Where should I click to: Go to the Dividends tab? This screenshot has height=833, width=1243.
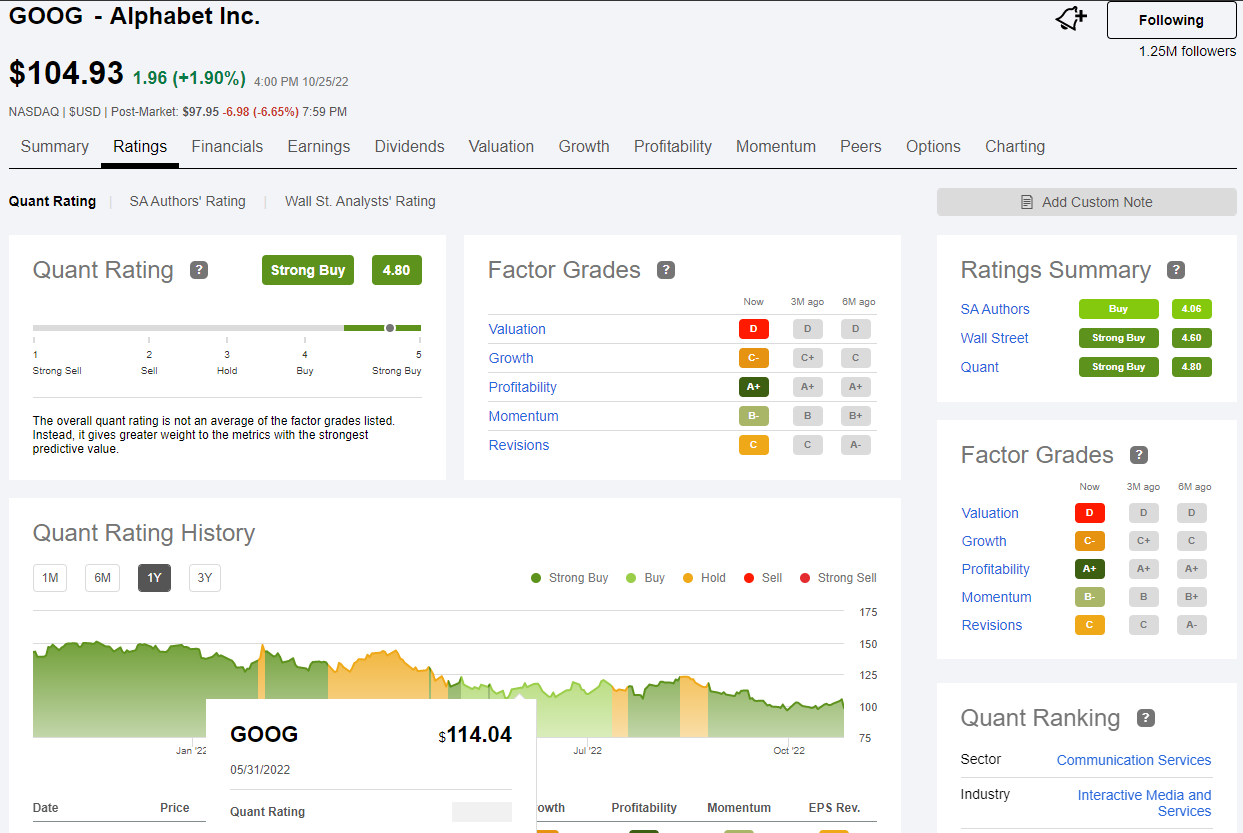410,146
